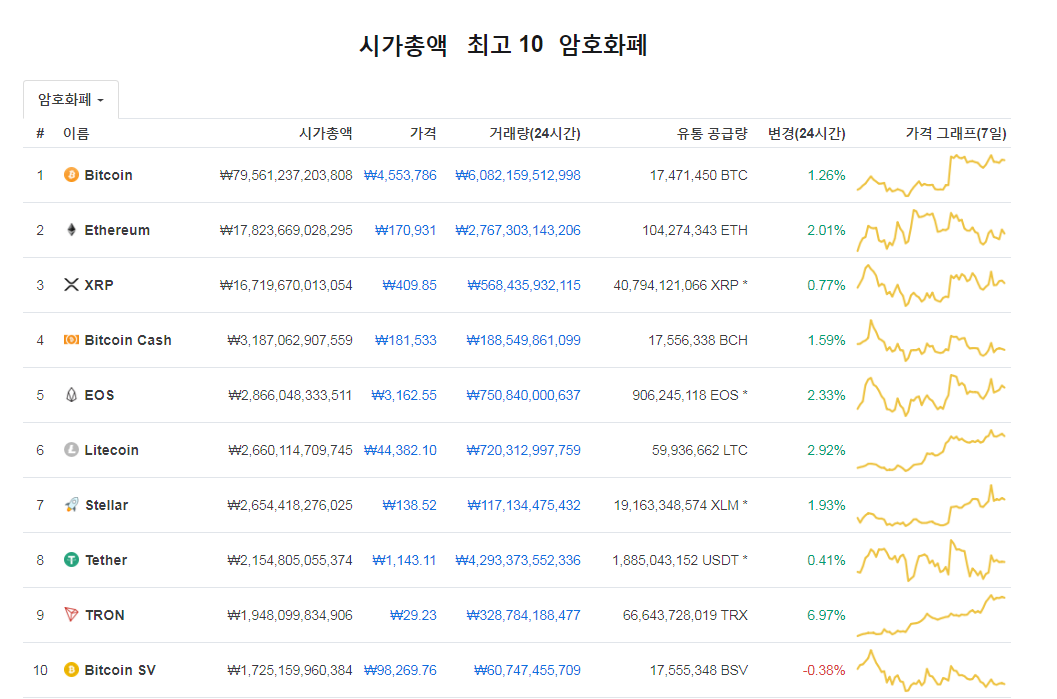This screenshot has width=1057, height=699.
Task: Click Ethereum volume ₩2,767,303,143,206
Action: (x=518, y=230)
